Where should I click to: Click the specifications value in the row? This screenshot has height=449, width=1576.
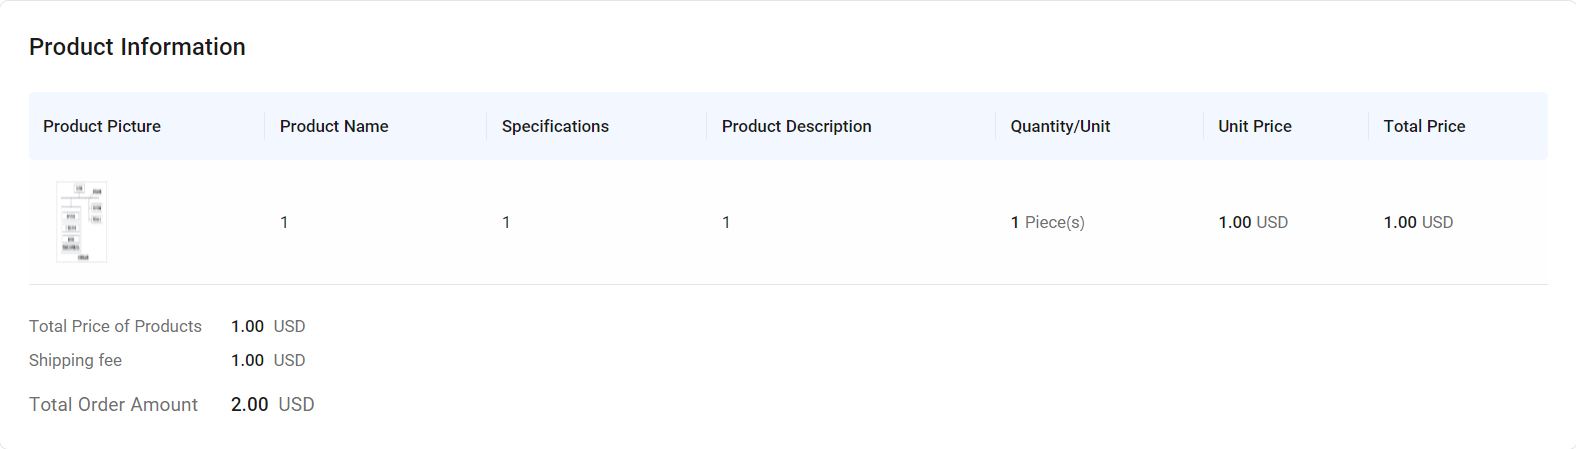[x=506, y=222]
